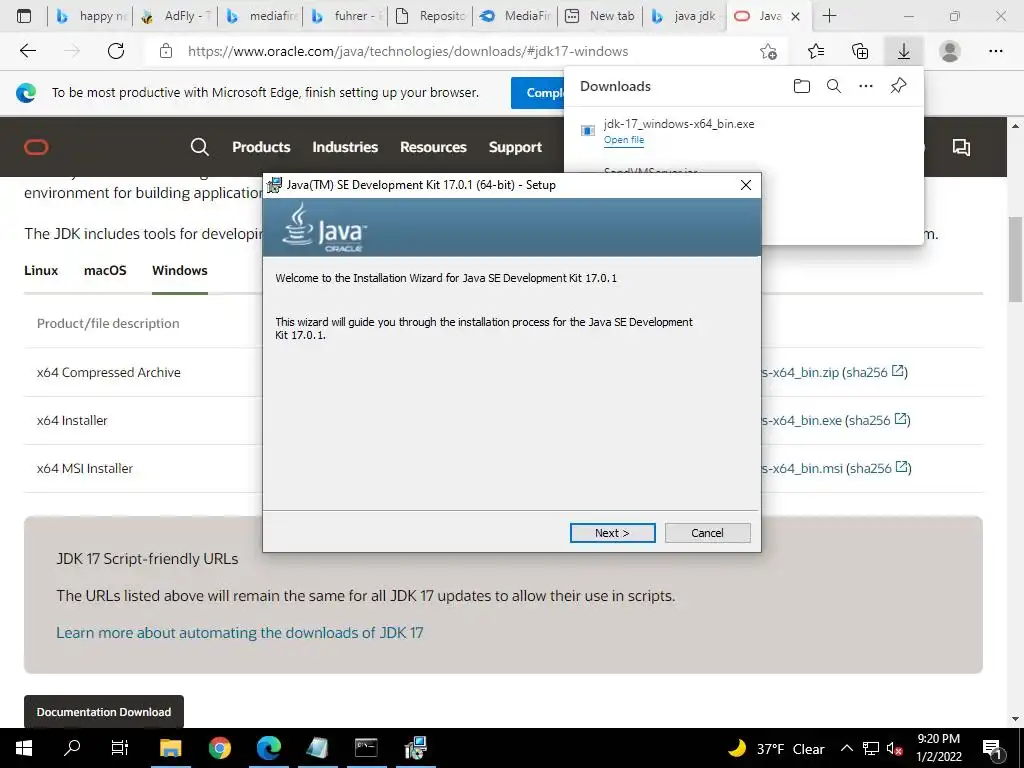Download the x64_bin.msi installer link
This screenshot has width=1024, height=768.
[802, 468]
